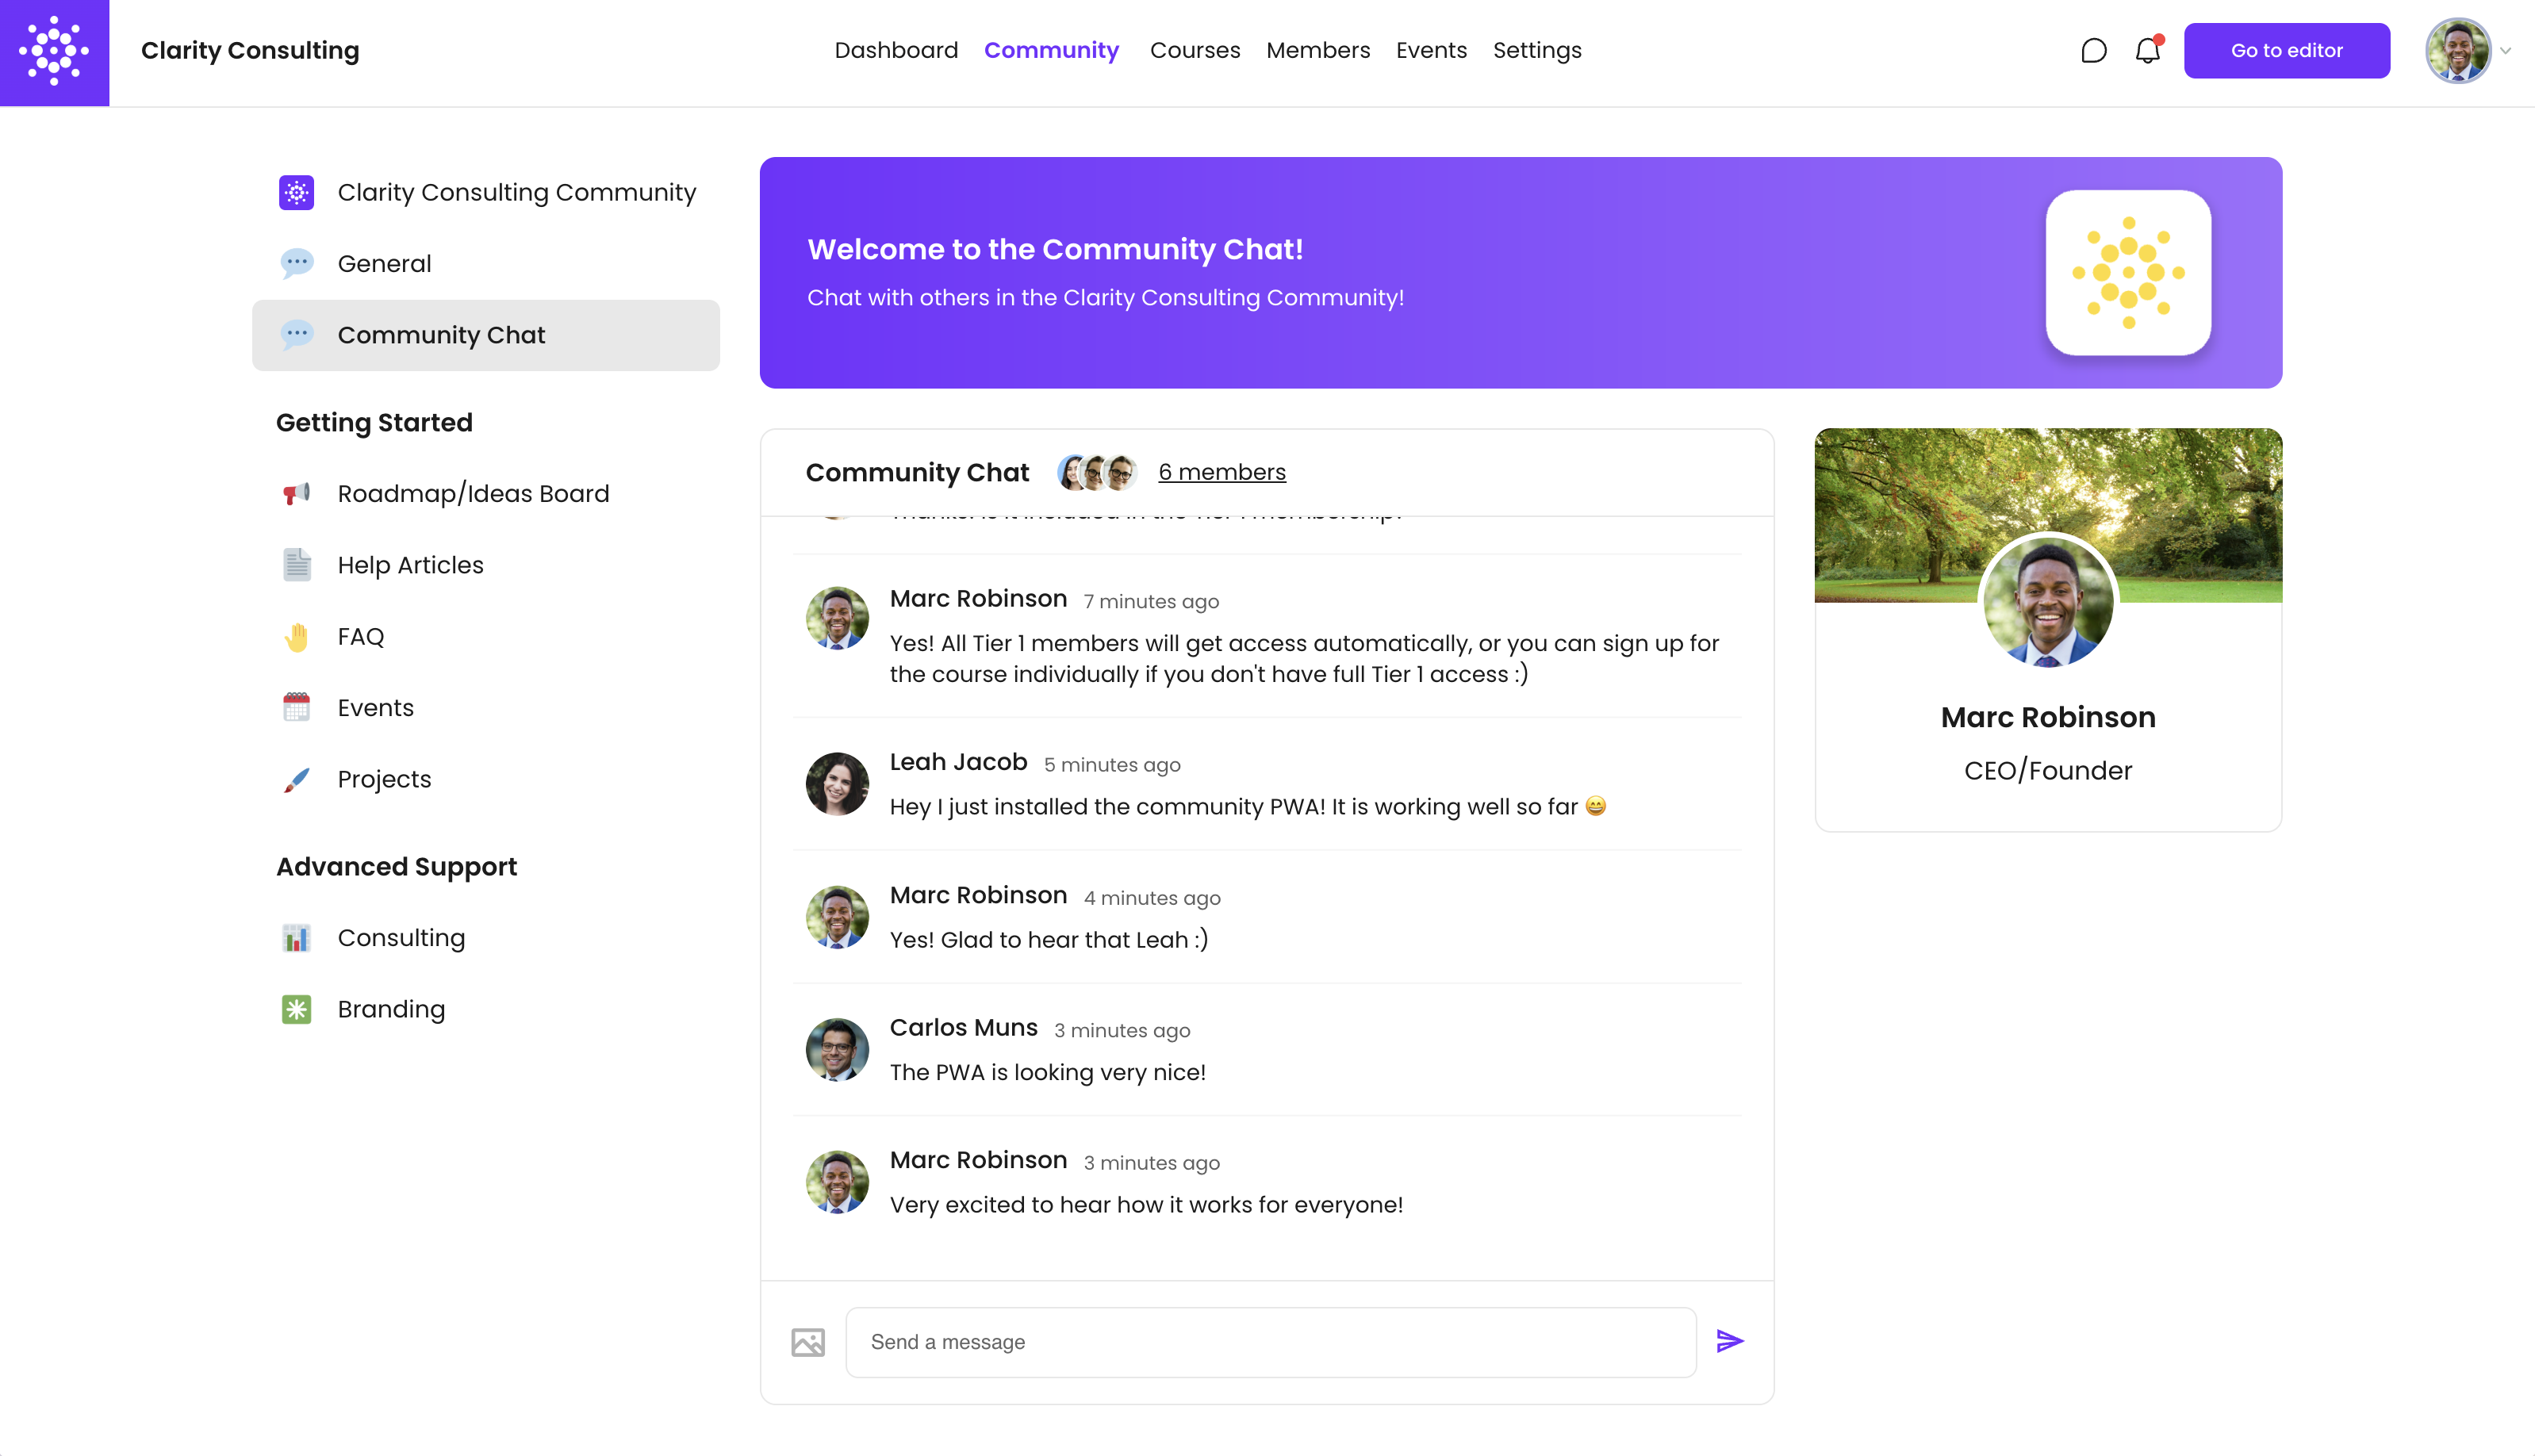Click the image attachment icon
The width and height of the screenshot is (2535, 1456).
tap(808, 1342)
